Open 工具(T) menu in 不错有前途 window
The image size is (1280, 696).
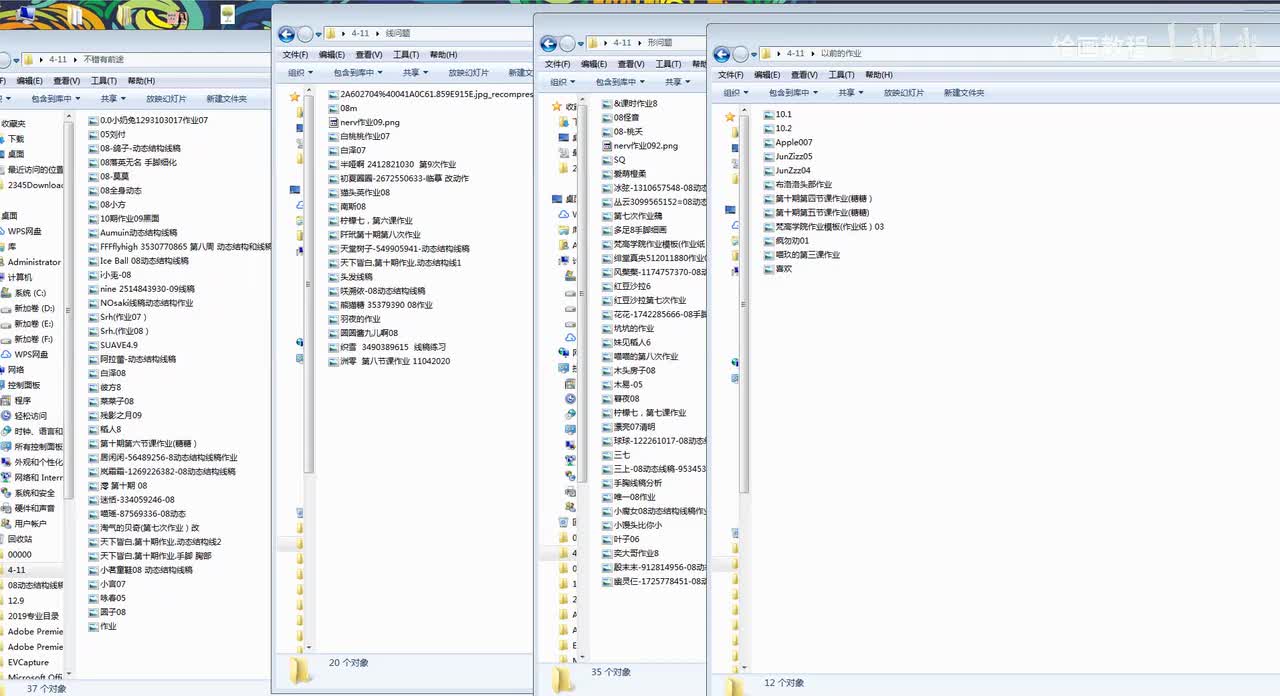coord(104,81)
